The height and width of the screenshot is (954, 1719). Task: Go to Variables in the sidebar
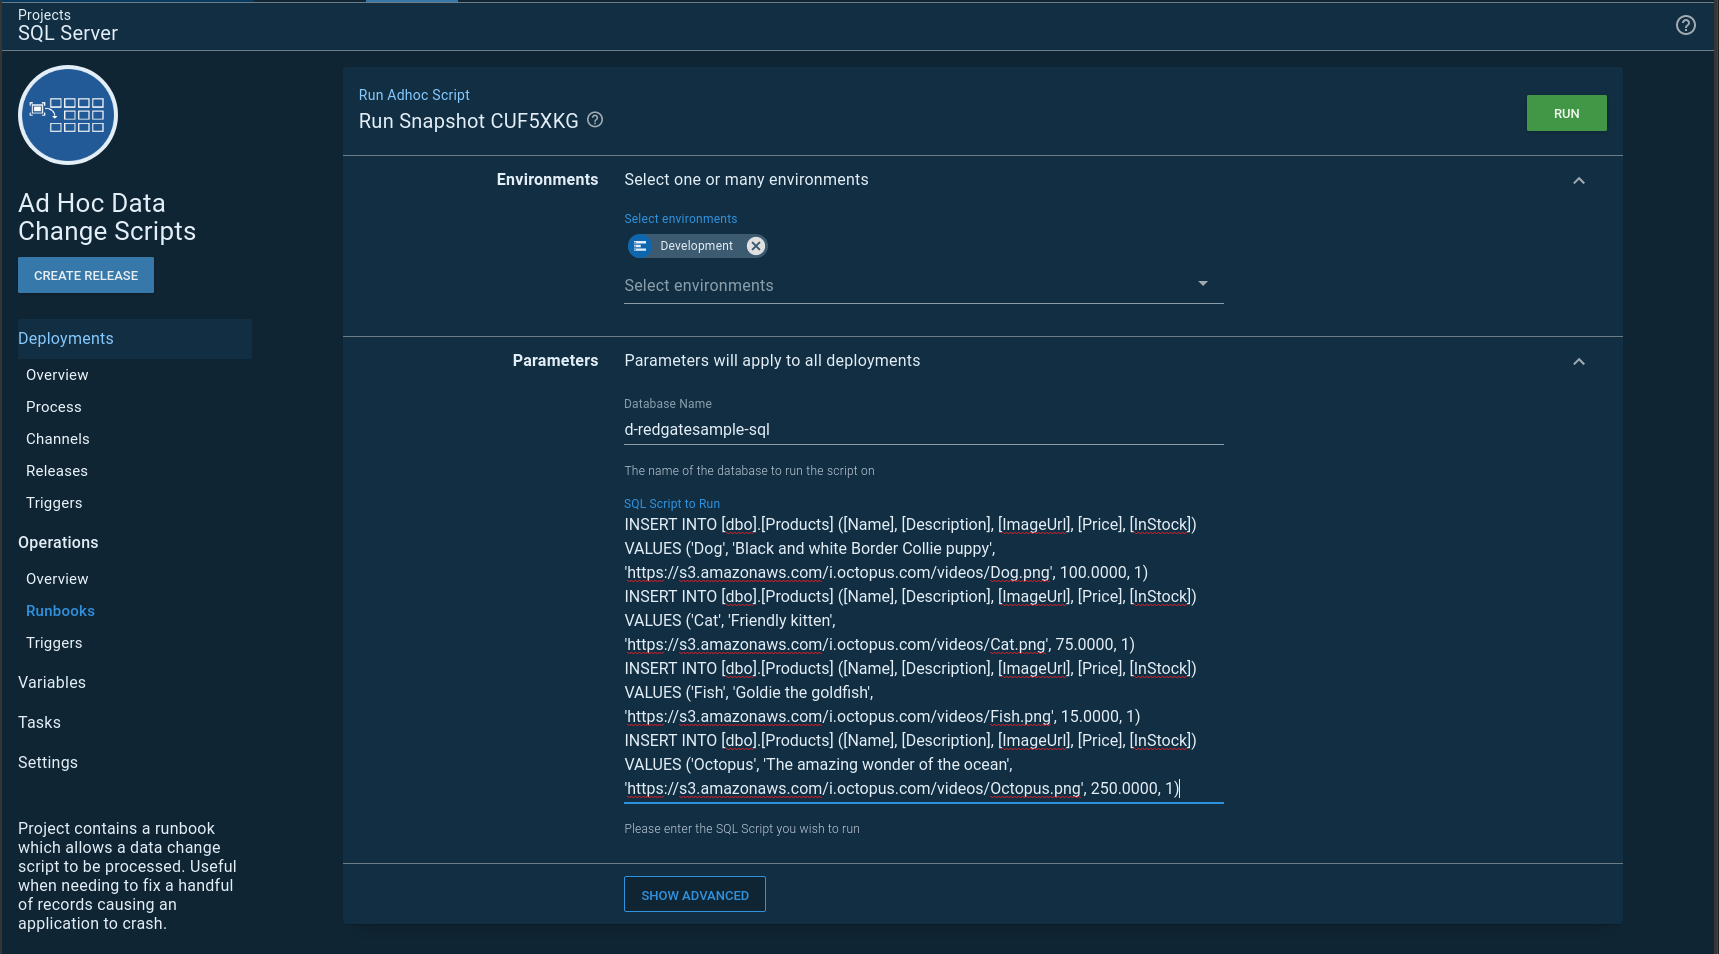pyautogui.click(x=52, y=683)
